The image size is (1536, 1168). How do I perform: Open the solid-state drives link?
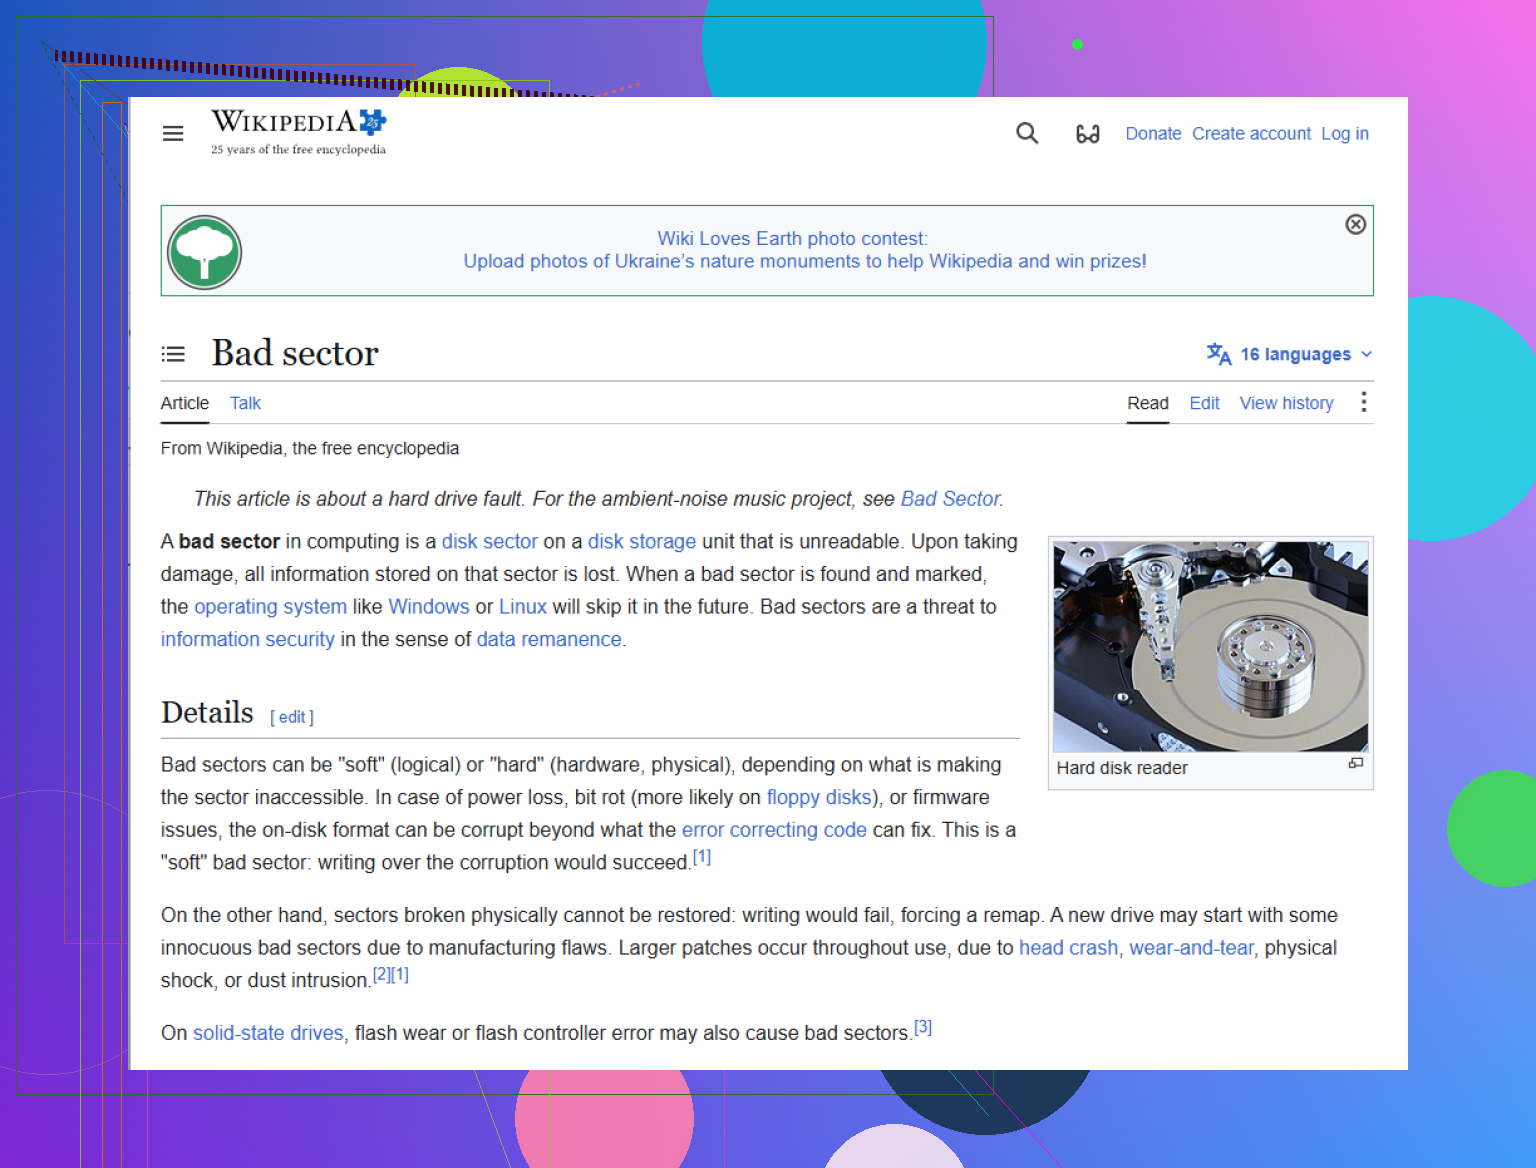268,1033
